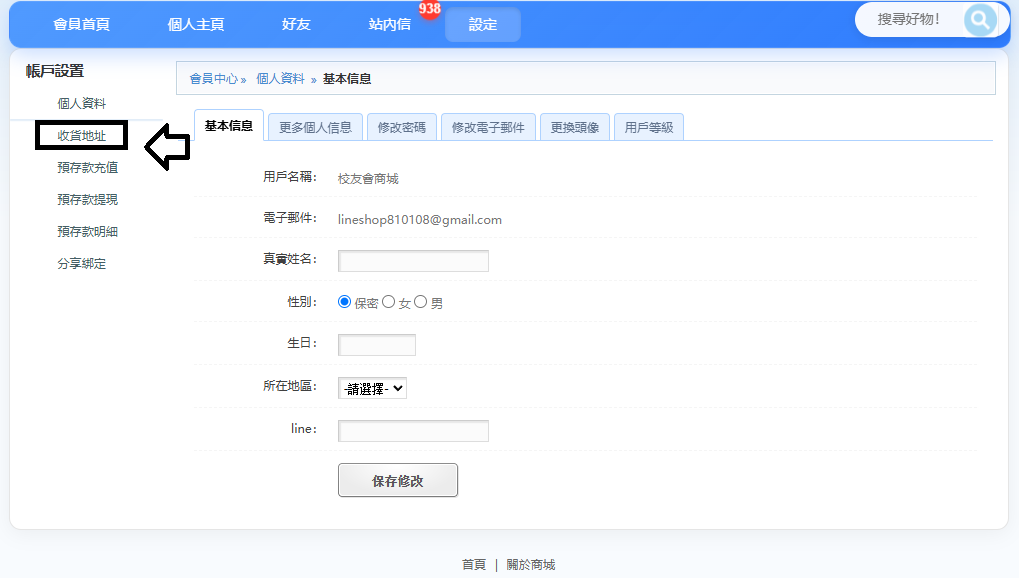
Task: Open the 會員首頁 menu item
Action: click(81, 24)
